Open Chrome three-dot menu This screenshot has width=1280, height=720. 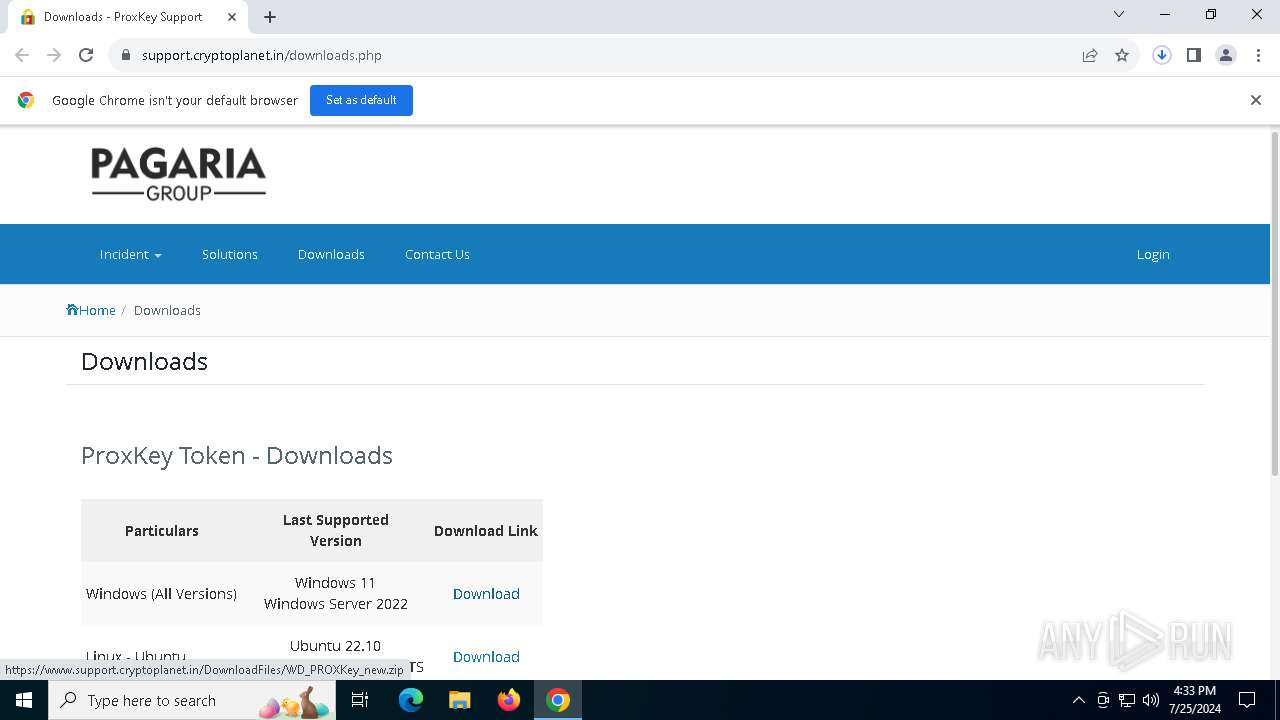pos(1257,55)
